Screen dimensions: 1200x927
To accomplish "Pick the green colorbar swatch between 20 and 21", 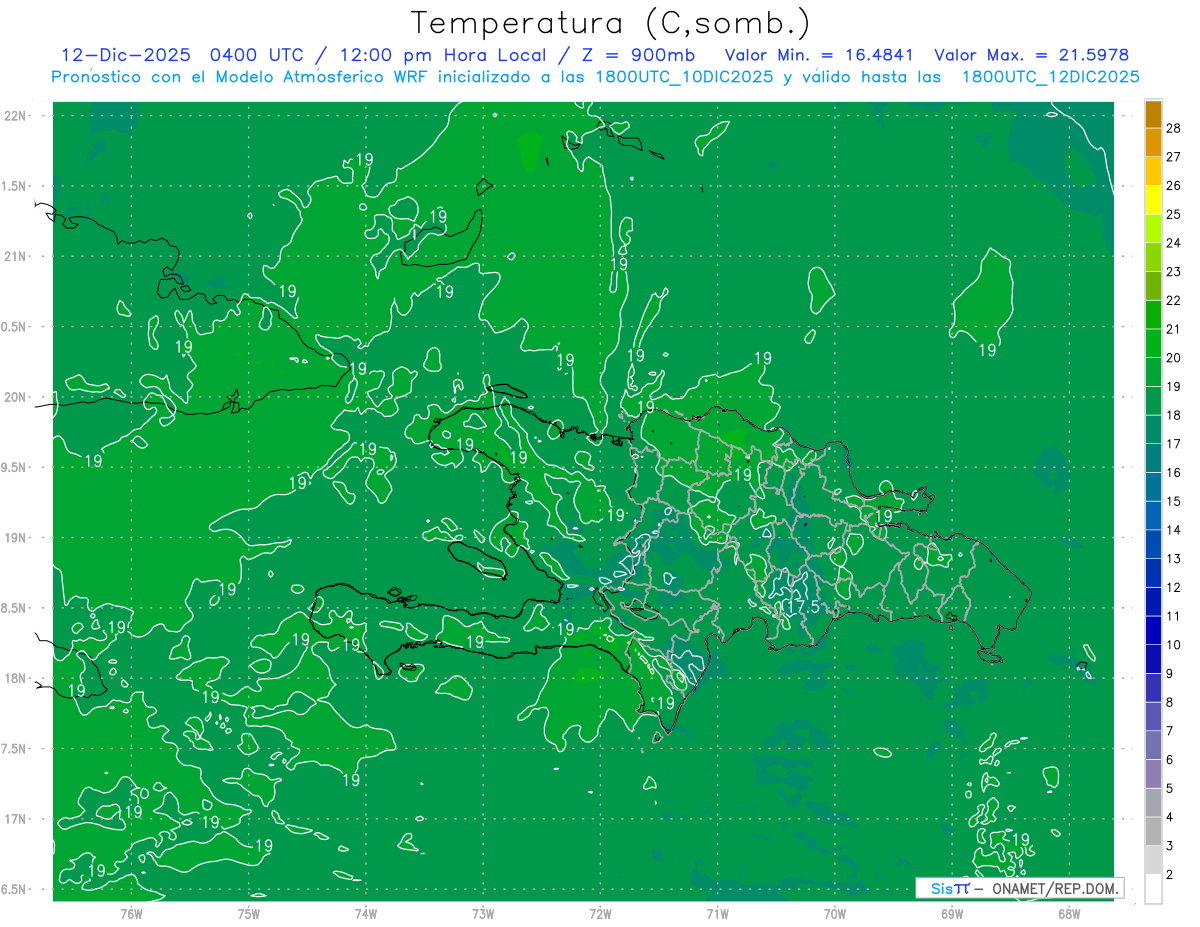I will [1153, 343].
